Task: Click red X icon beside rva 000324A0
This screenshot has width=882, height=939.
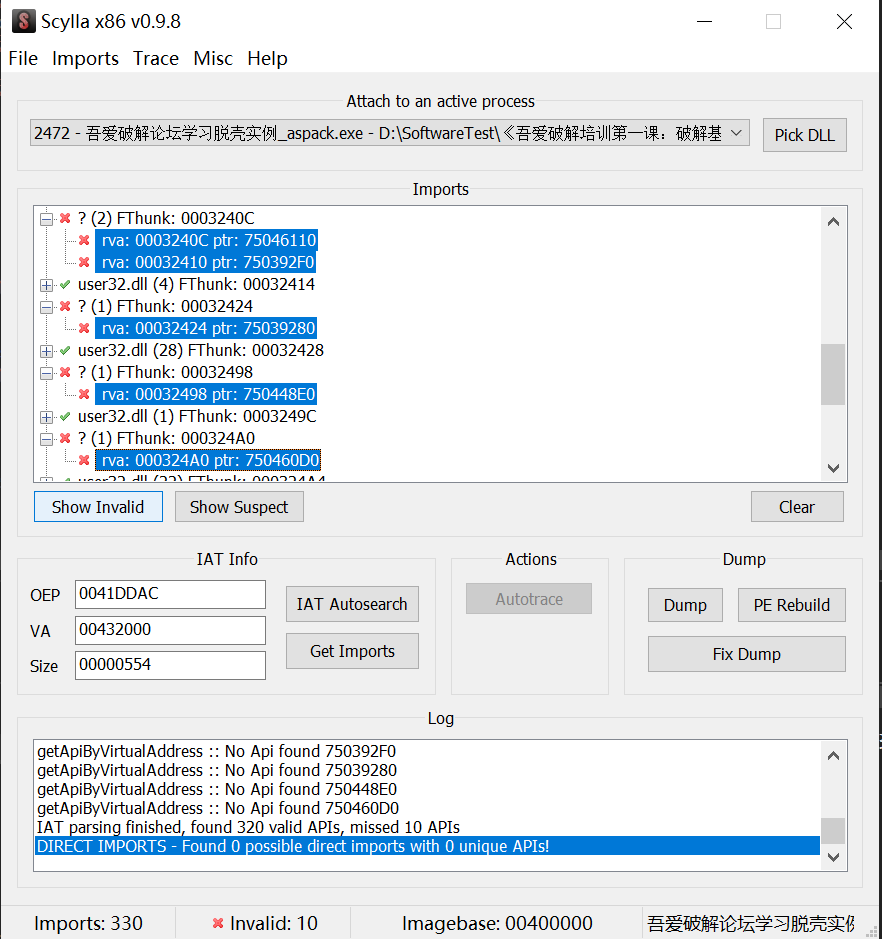Action: point(84,461)
